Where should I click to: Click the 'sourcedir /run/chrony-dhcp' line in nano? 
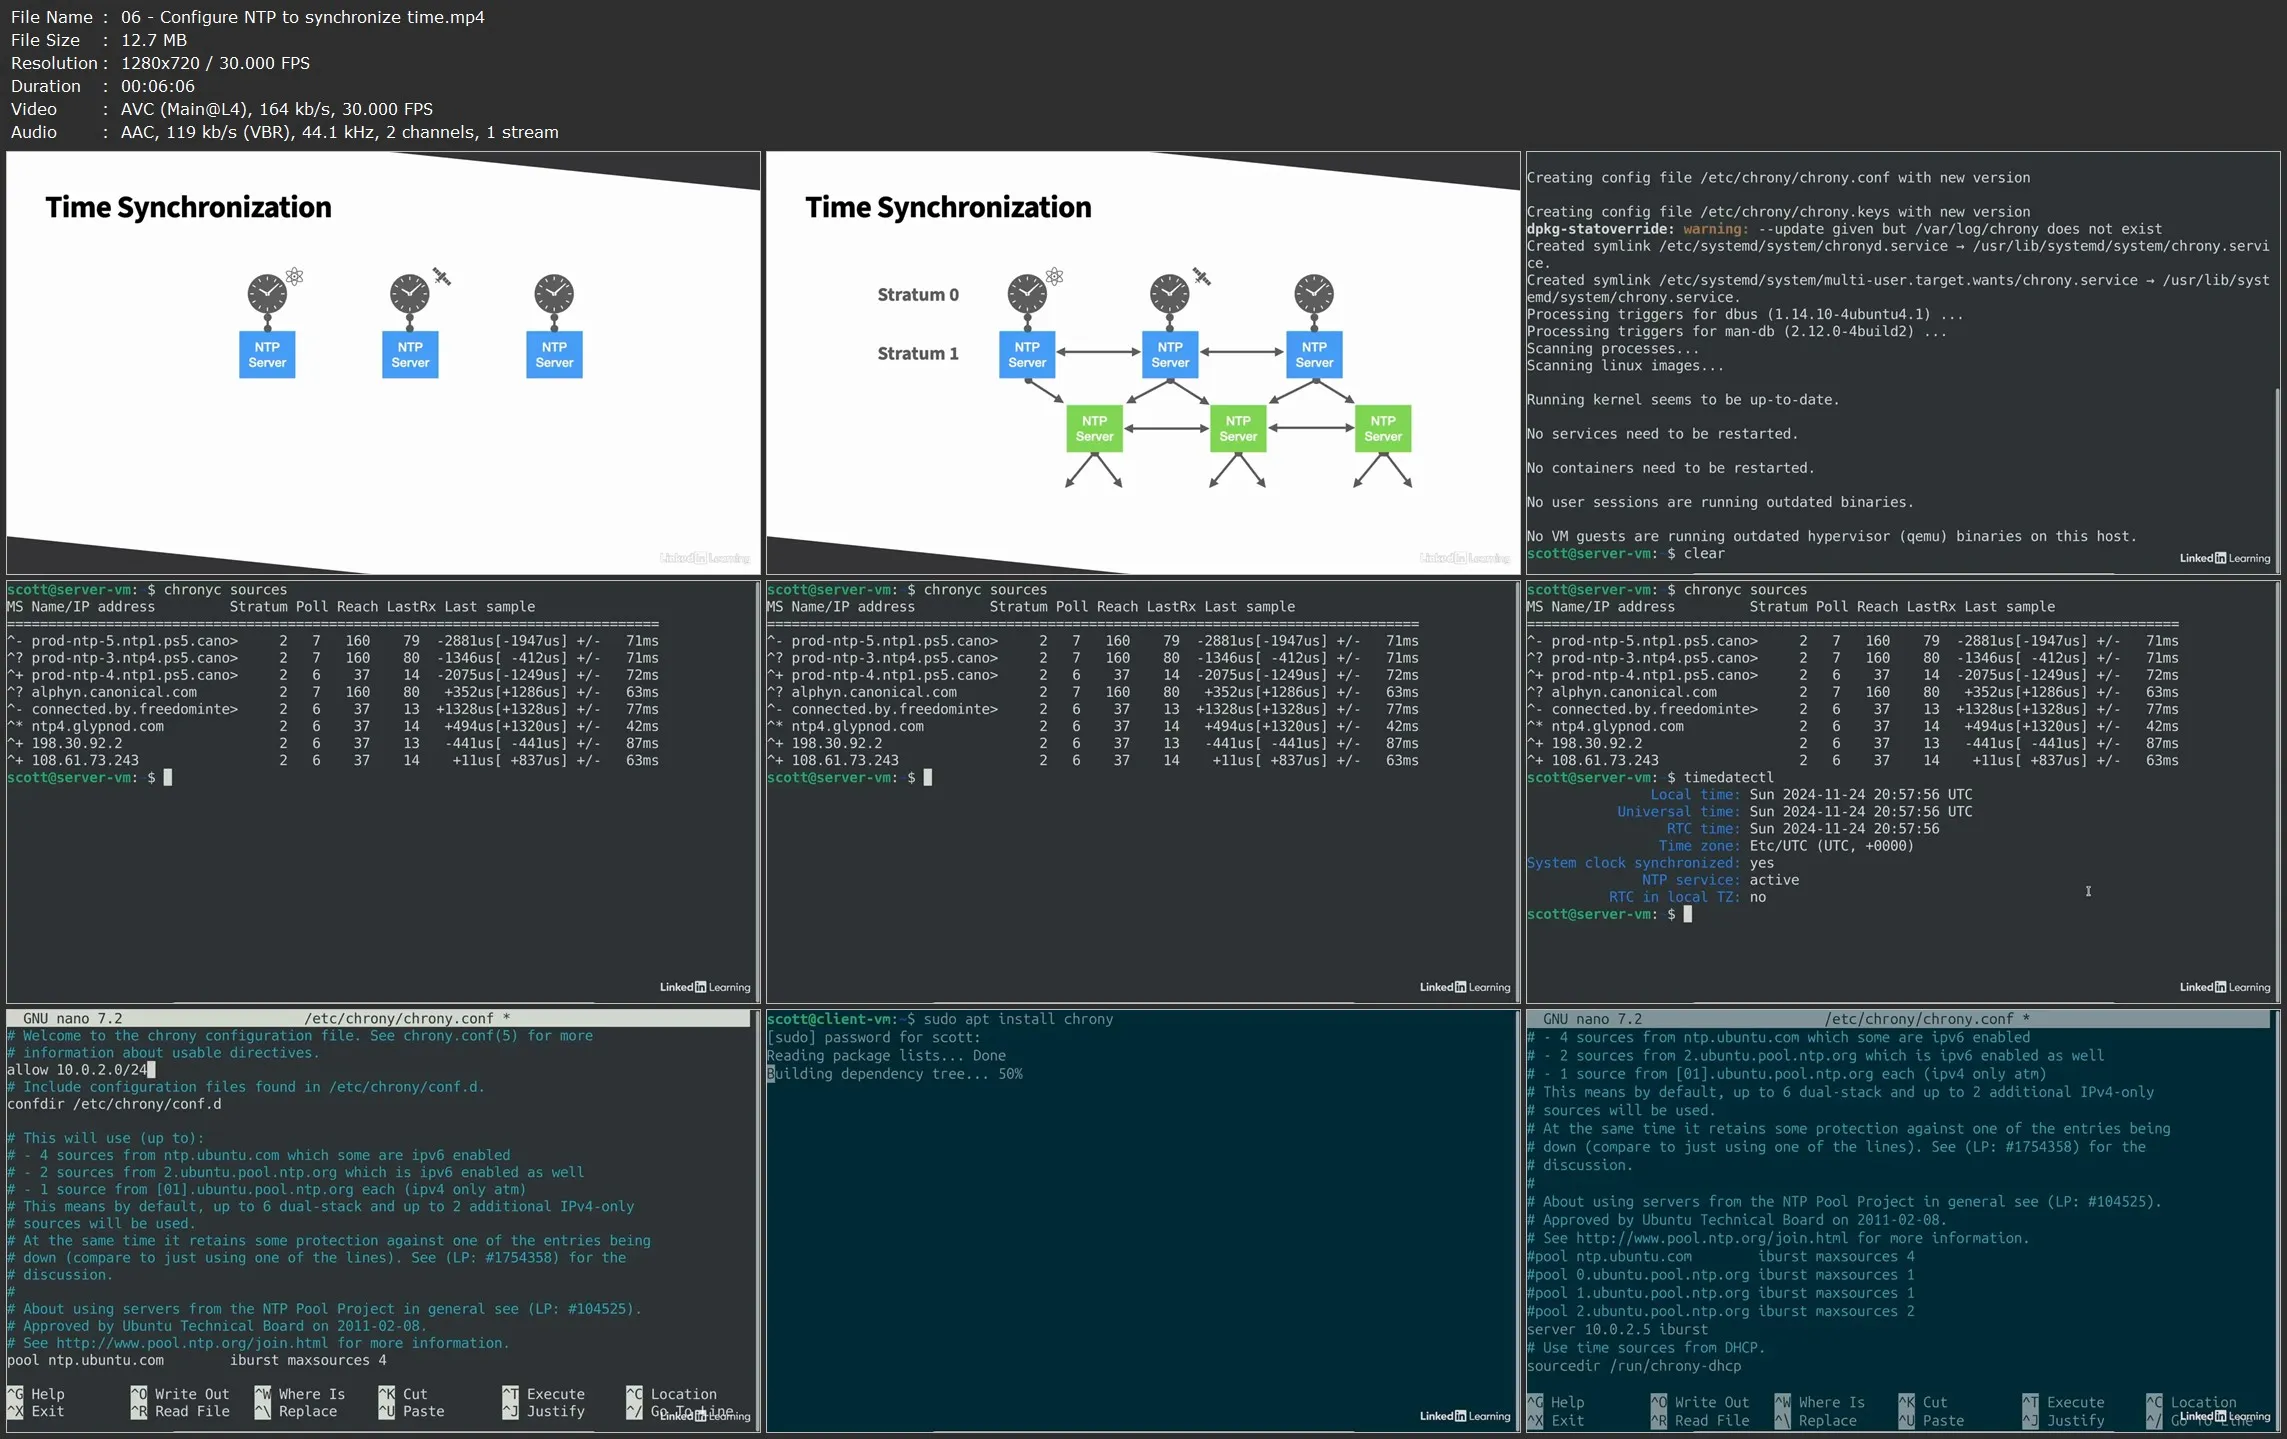click(x=1633, y=1366)
